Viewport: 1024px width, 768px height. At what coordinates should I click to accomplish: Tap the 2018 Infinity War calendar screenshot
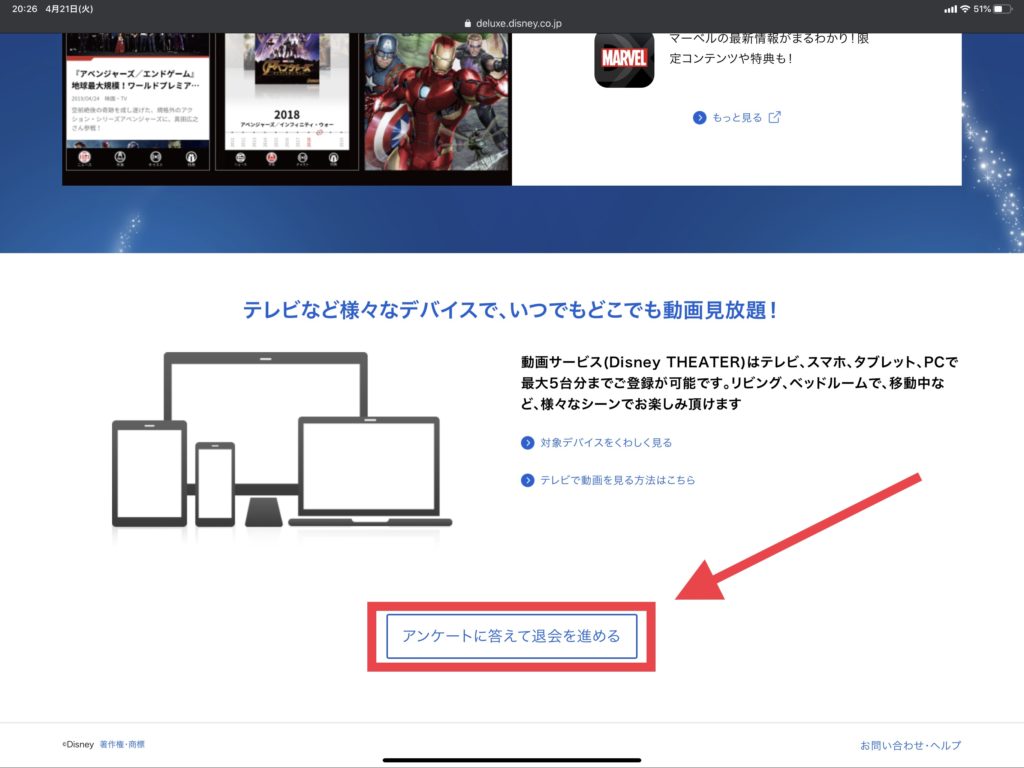[287, 102]
